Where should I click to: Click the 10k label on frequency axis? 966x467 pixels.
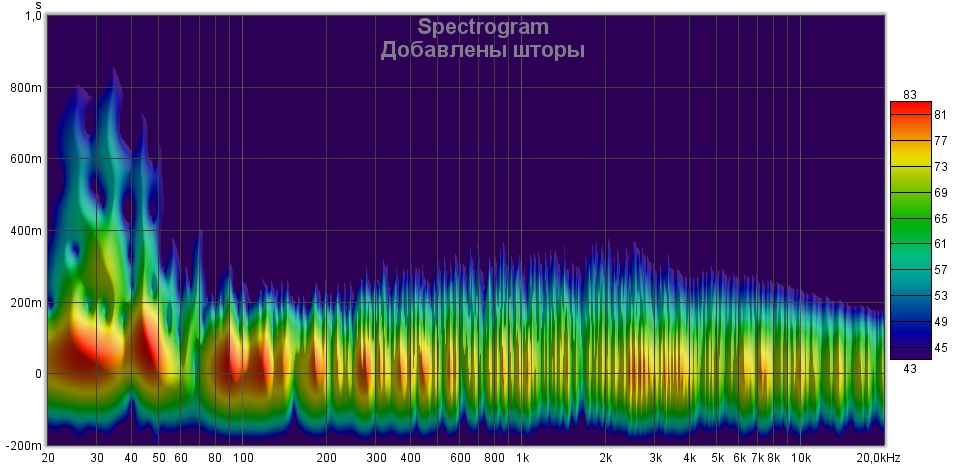coord(801,458)
